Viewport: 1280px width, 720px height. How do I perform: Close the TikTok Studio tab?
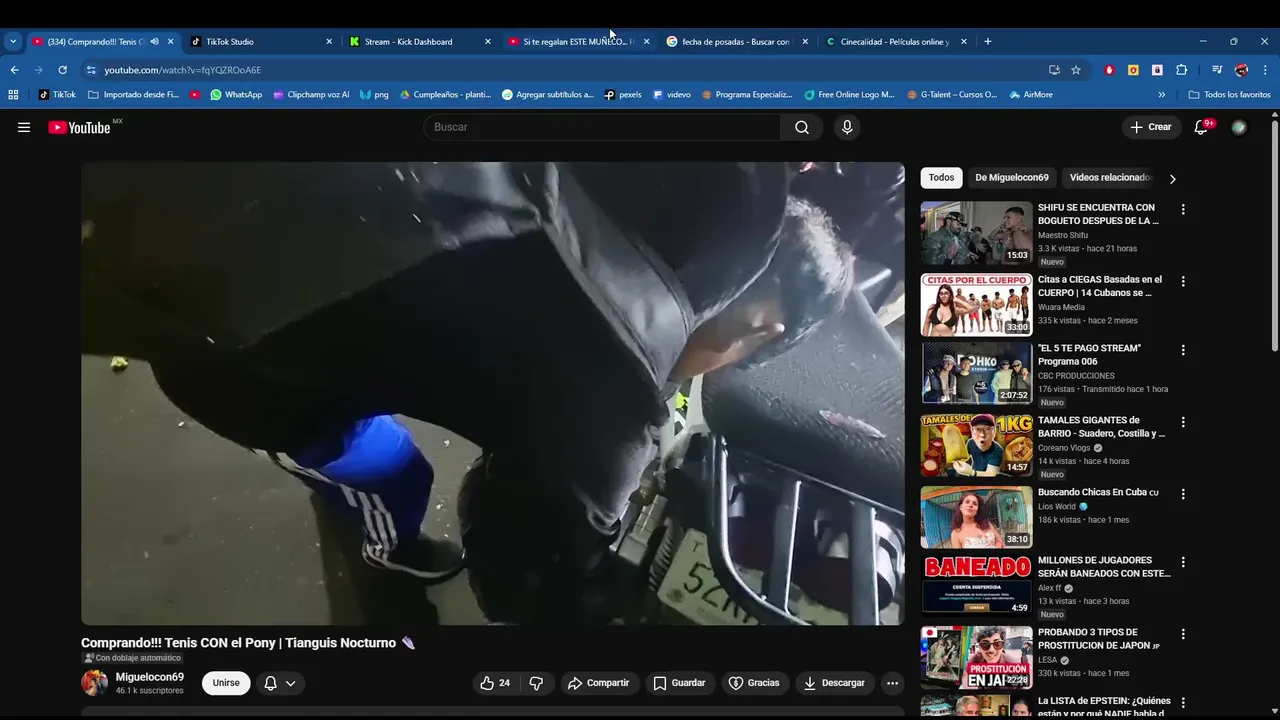pyautogui.click(x=329, y=42)
